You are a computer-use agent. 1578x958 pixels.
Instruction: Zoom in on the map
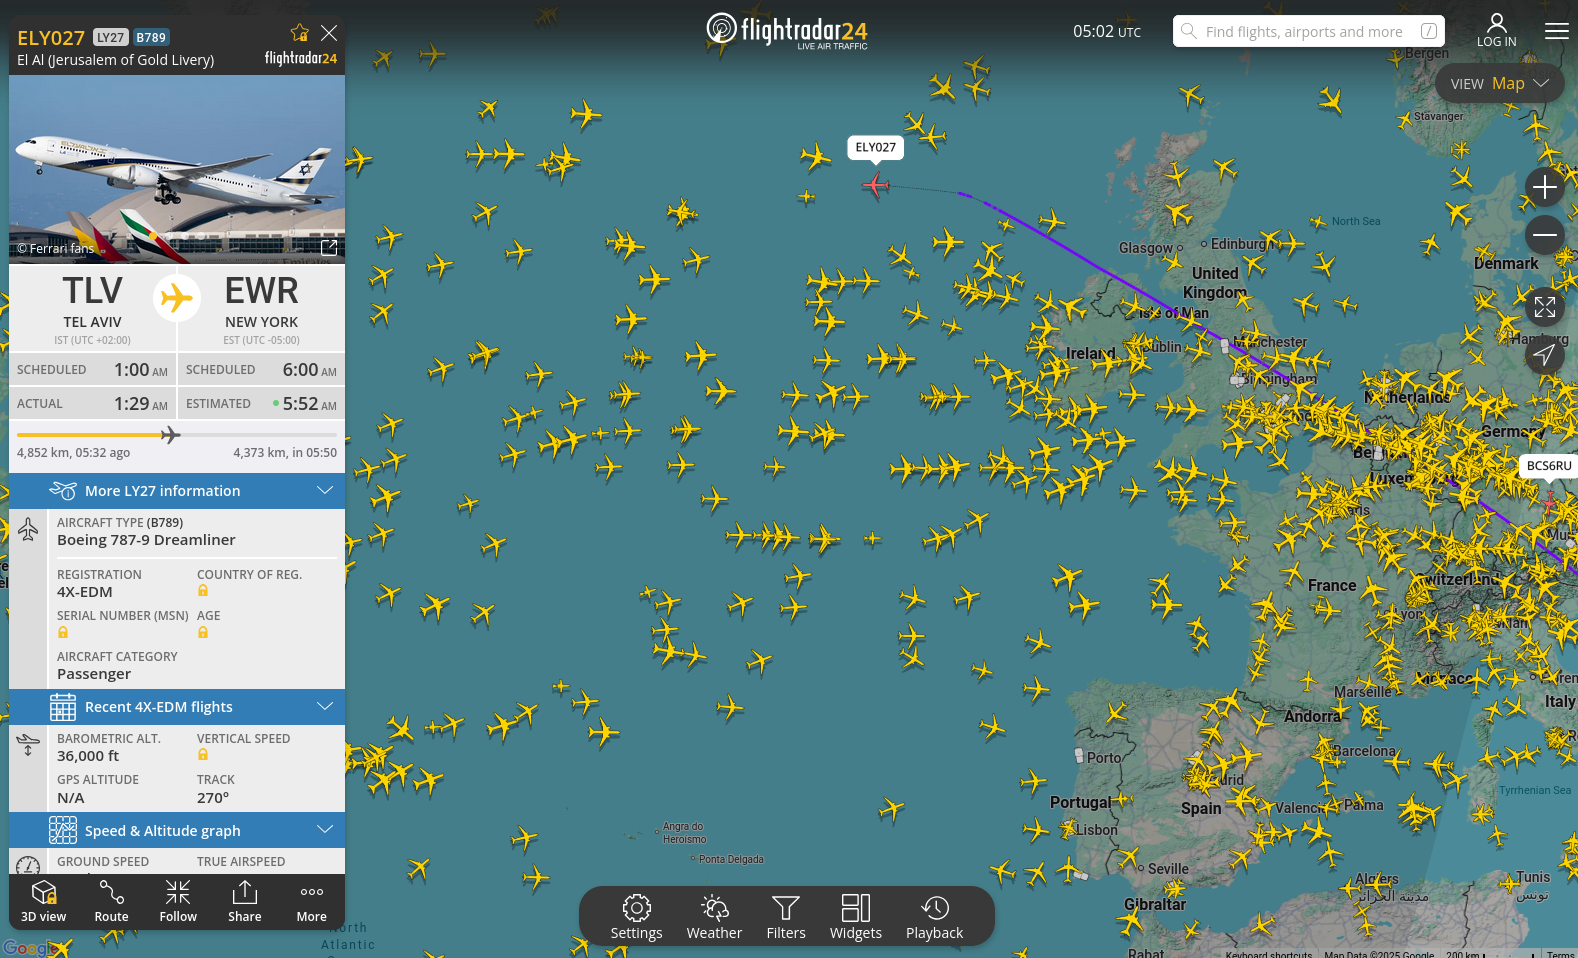[1545, 187]
